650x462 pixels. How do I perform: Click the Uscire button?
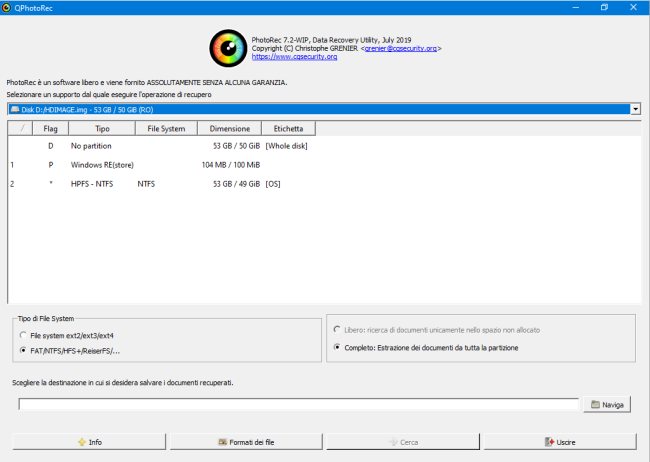tap(560, 442)
